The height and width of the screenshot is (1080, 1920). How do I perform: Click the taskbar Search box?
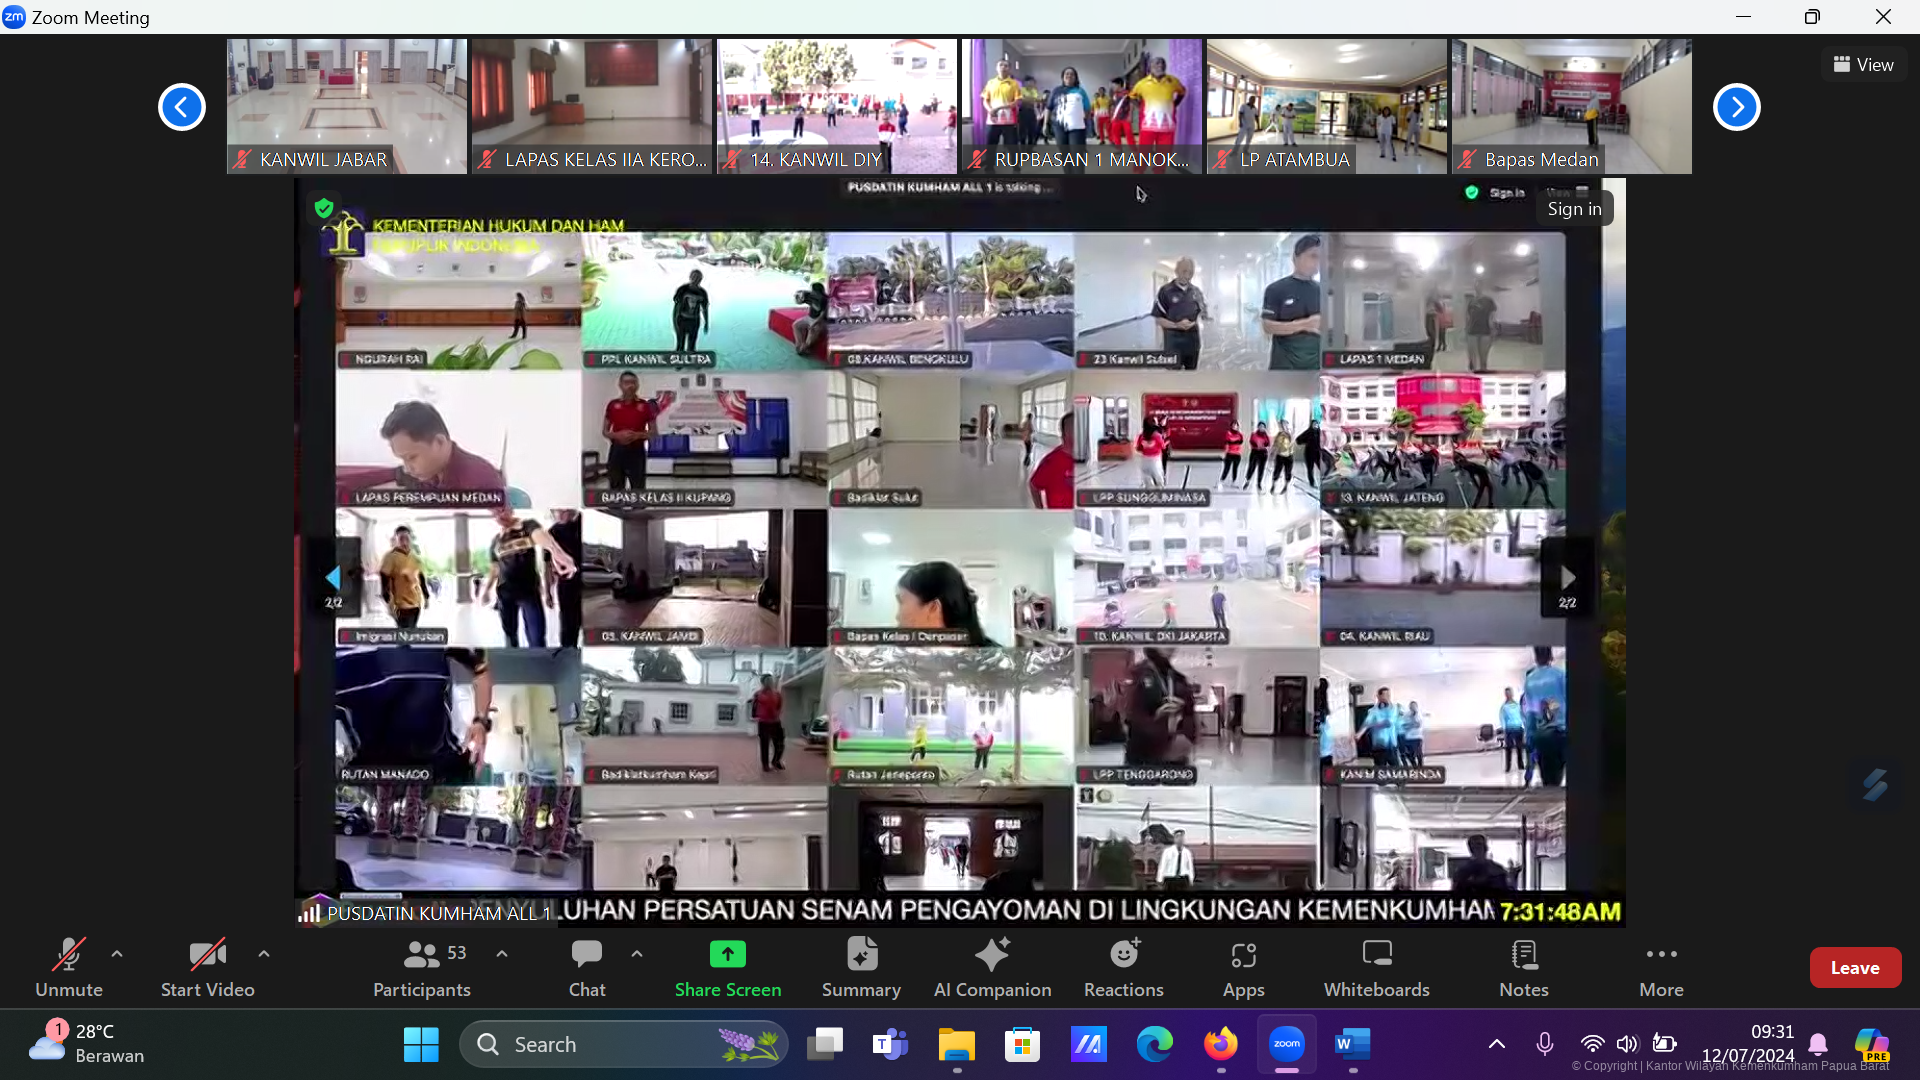(624, 1044)
